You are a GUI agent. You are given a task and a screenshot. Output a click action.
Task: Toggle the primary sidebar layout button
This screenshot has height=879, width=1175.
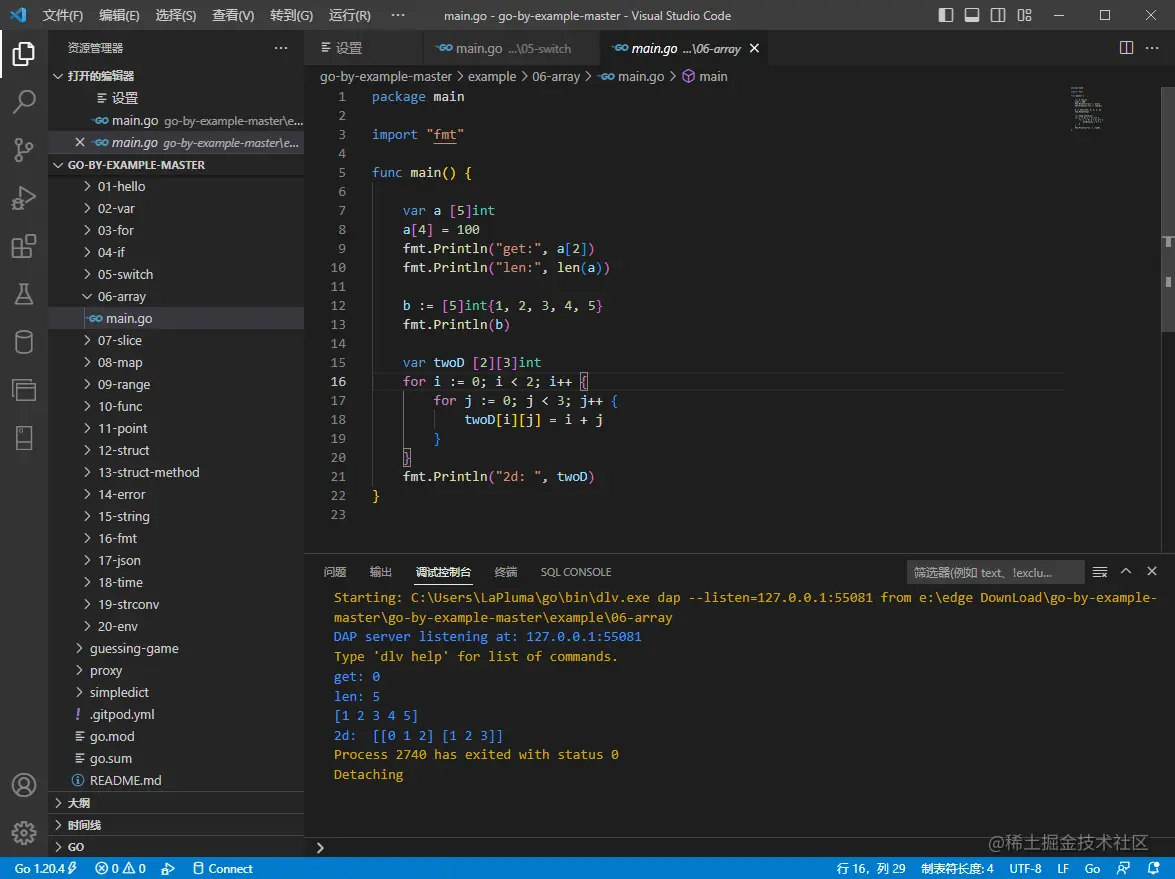[x=946, y=15]
